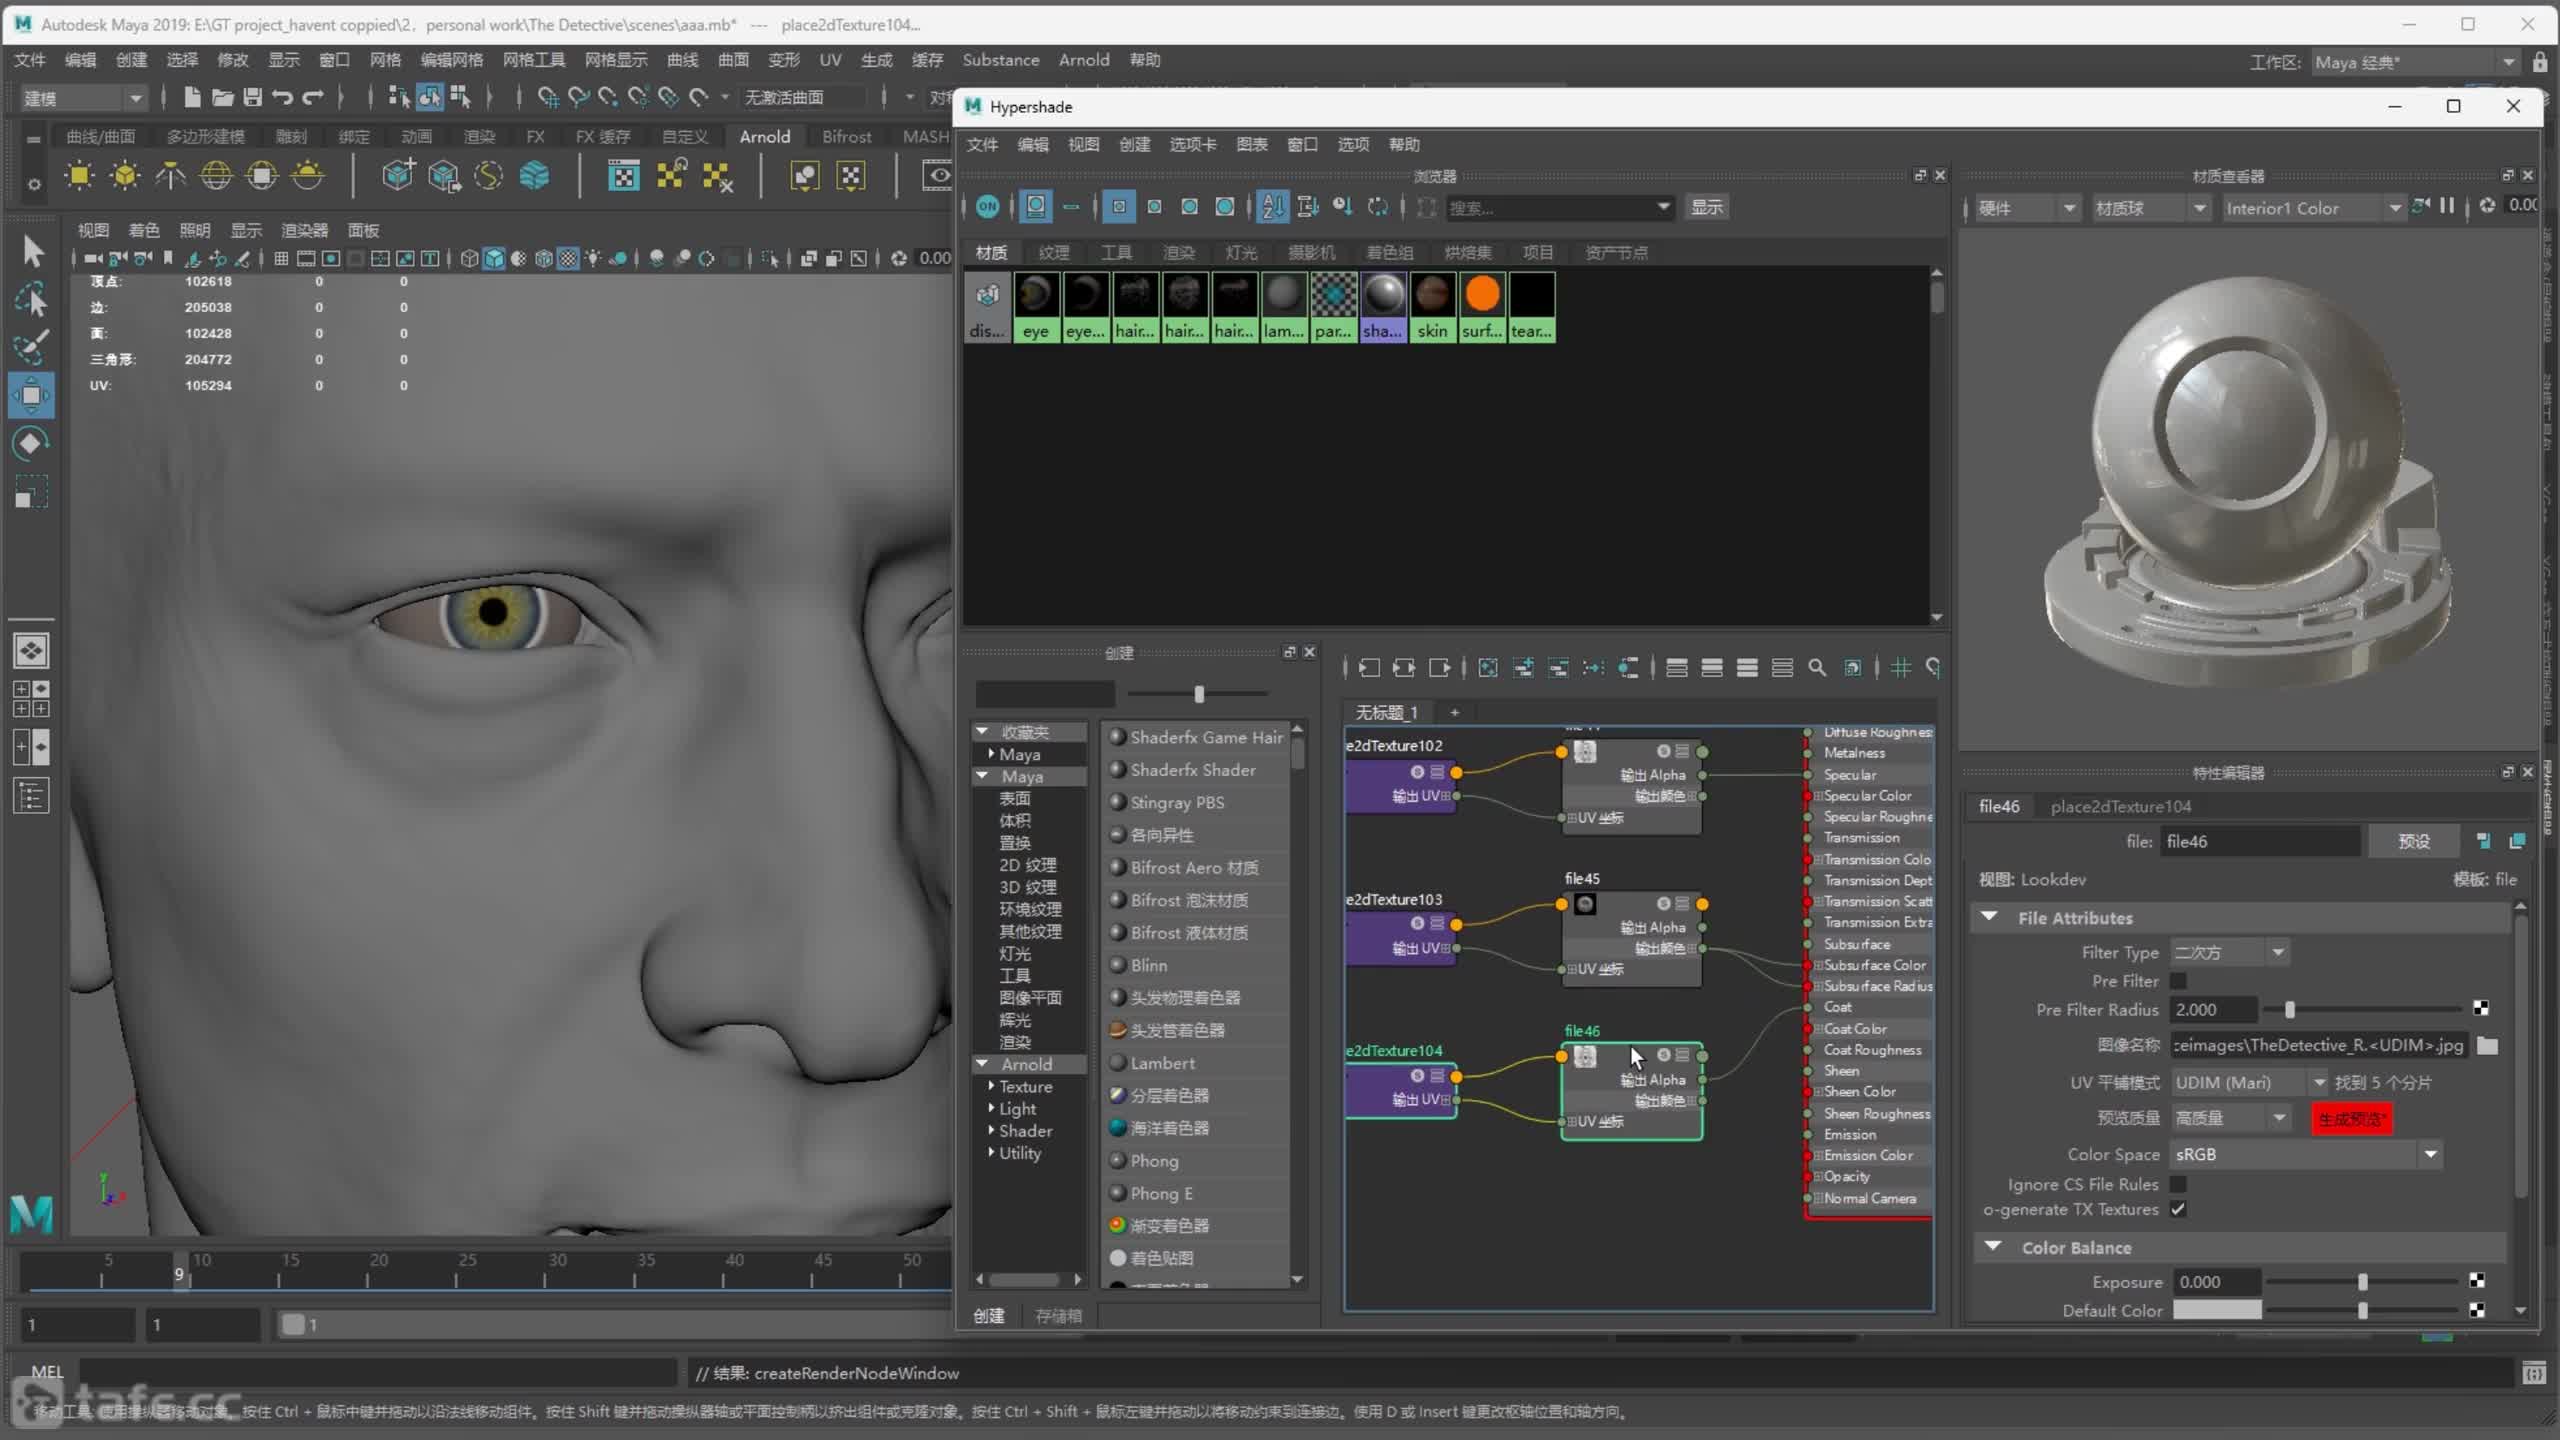Collapse the Color Balance section
Screen dimensions: 2560x1440
pyautogui.click(x=1993, y=1247)
